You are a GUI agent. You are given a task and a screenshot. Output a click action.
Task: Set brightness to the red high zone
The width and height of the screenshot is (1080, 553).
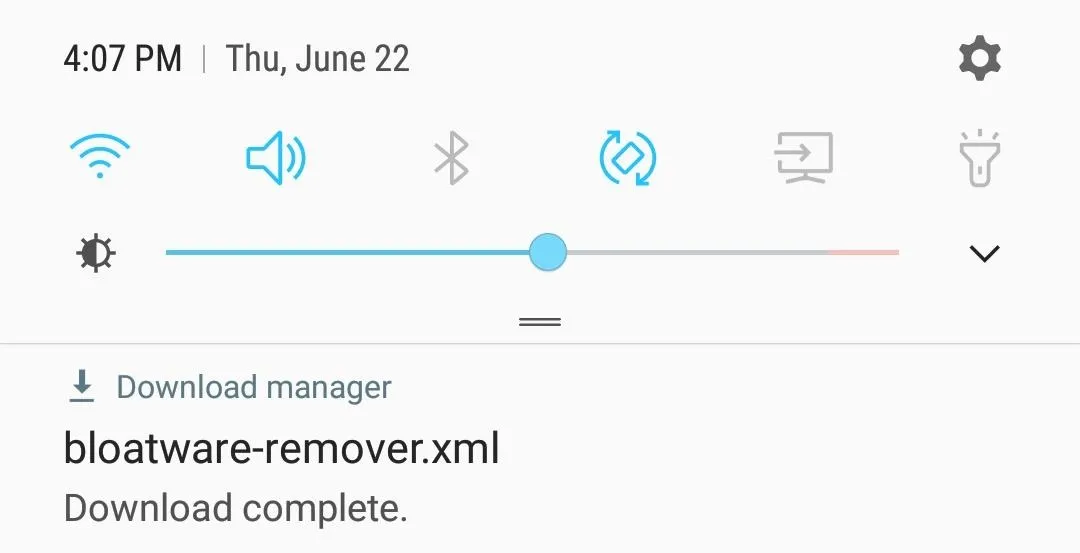pos(864,253)
